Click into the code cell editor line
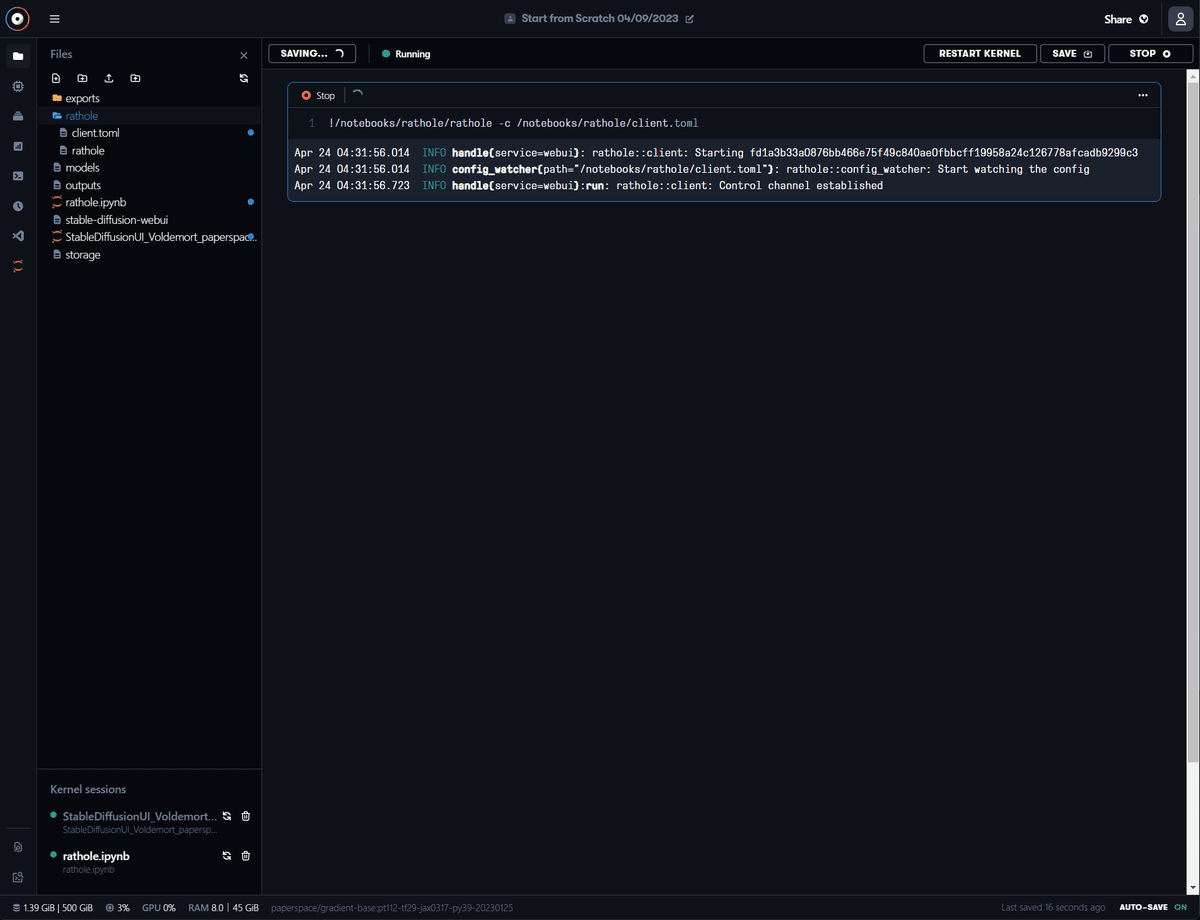This screenshot has height=920, width=1200. 725,123
